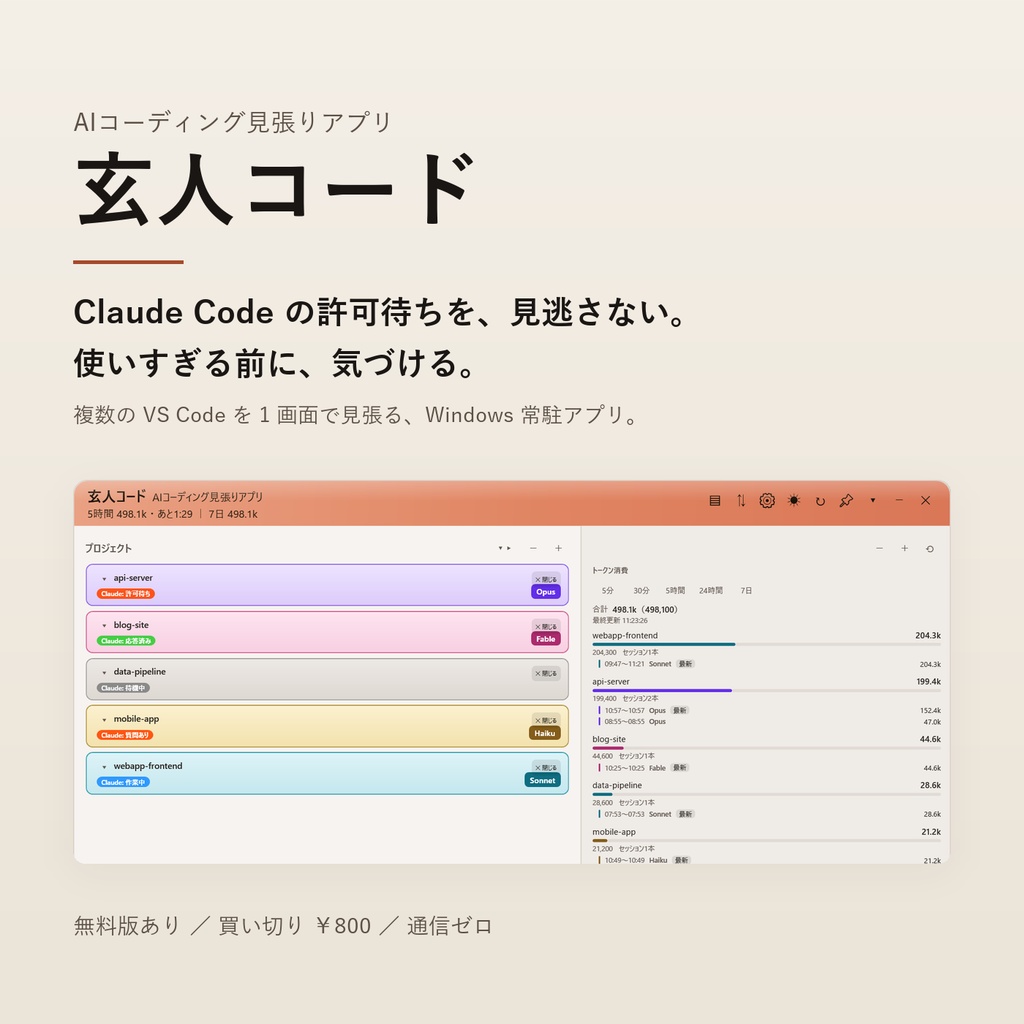Open settings gear in title bar
Screen dimensions: 1024x1024
[767, 500]
